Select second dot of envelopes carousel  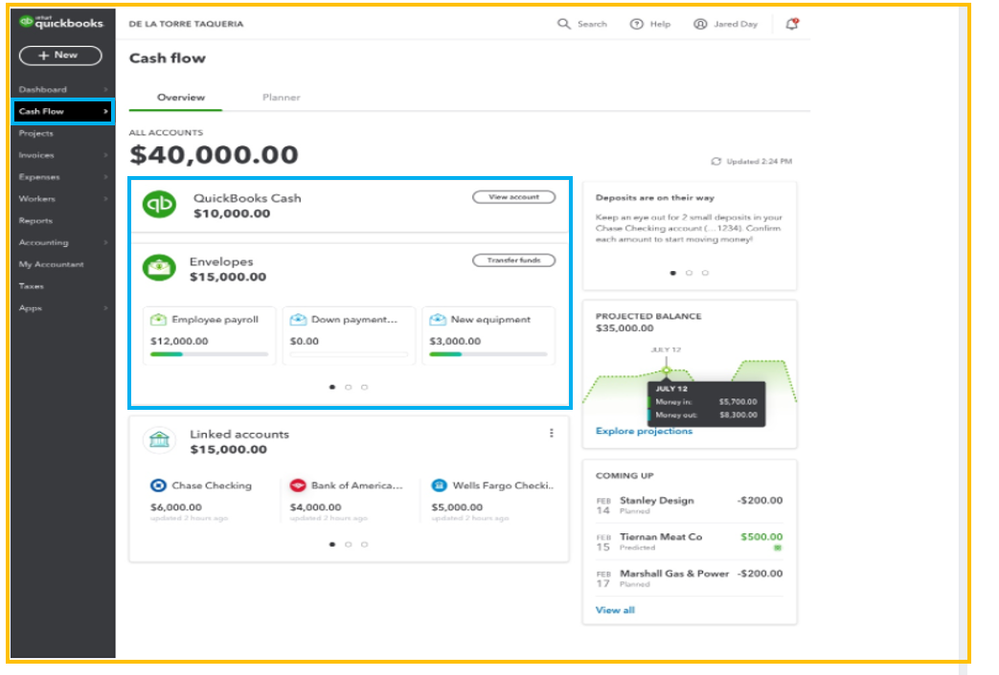click(x=349, y=387)
